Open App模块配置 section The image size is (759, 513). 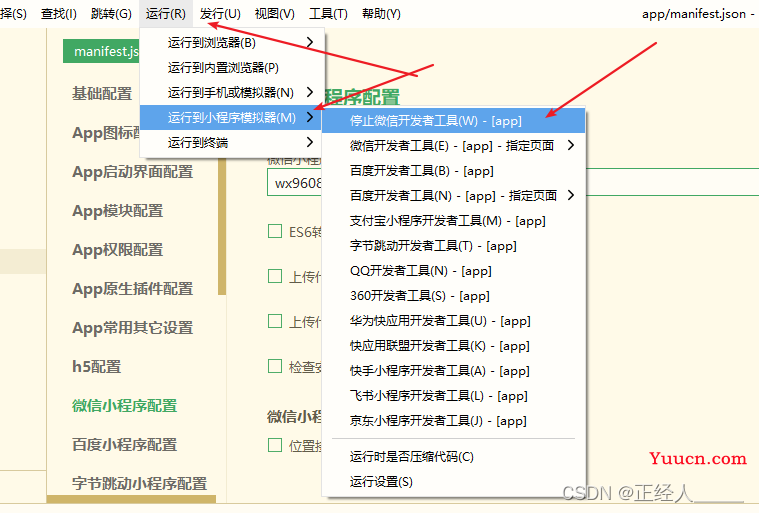coord(118,211)
